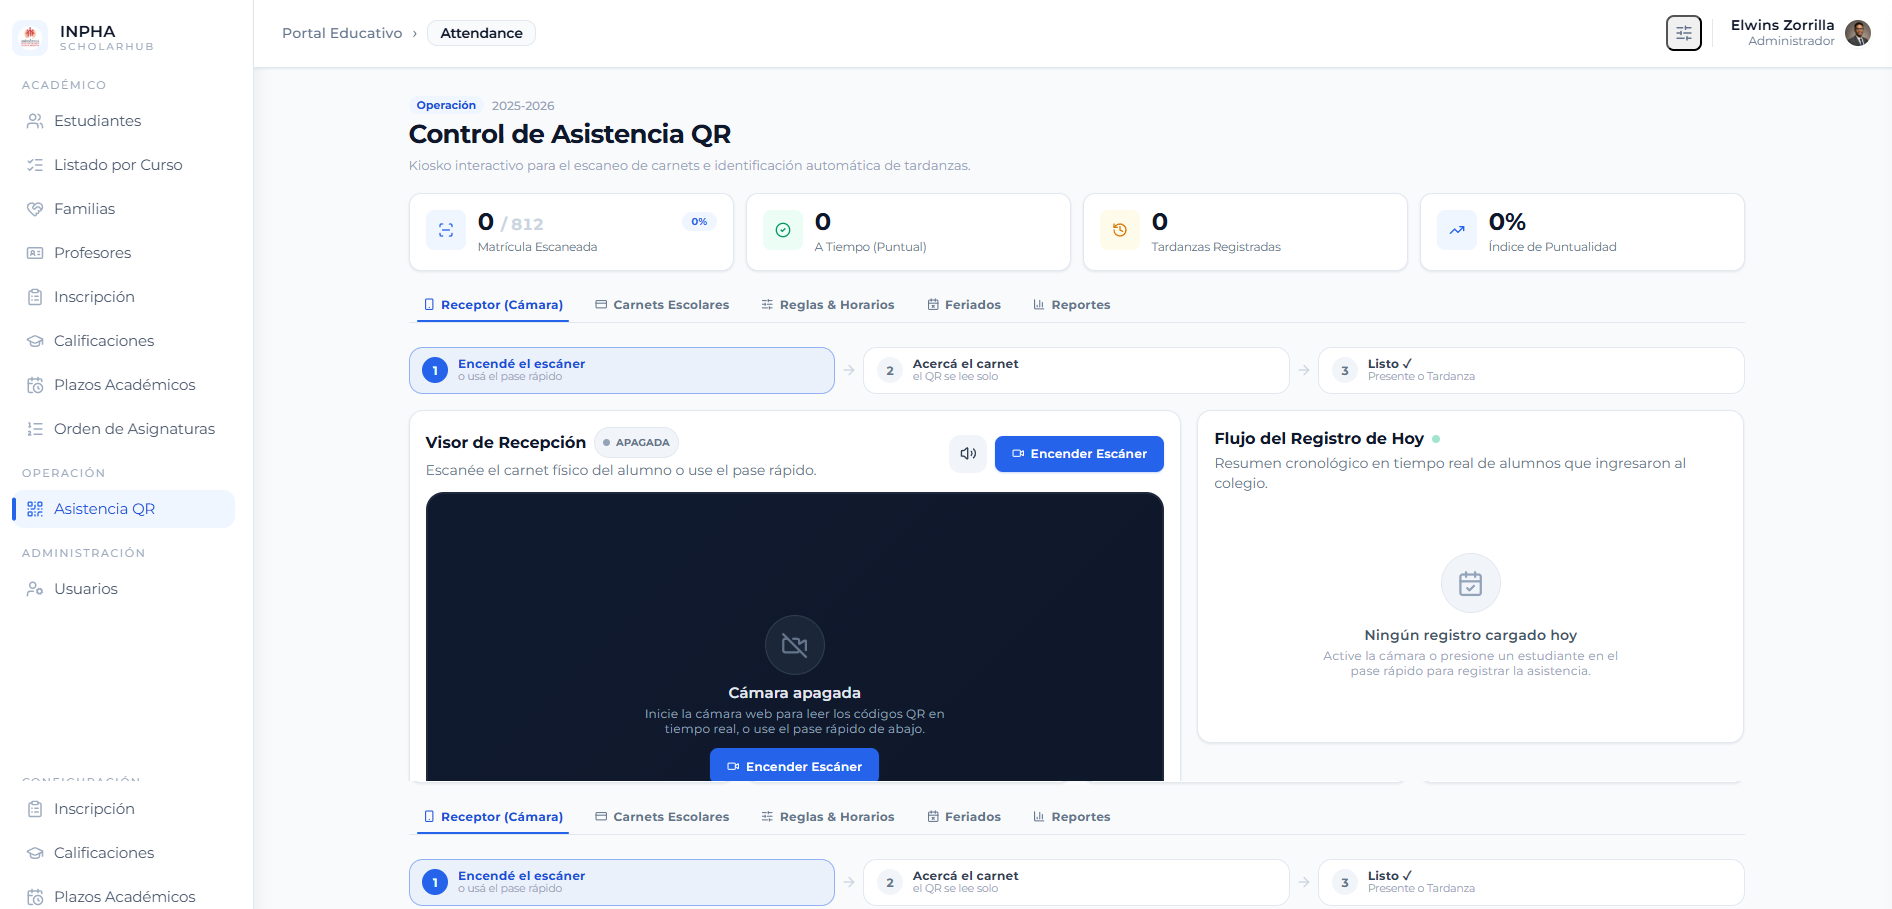Click the APAGADA status badge
This screenshot has height=909, width=1892.
tap(636, 442)
